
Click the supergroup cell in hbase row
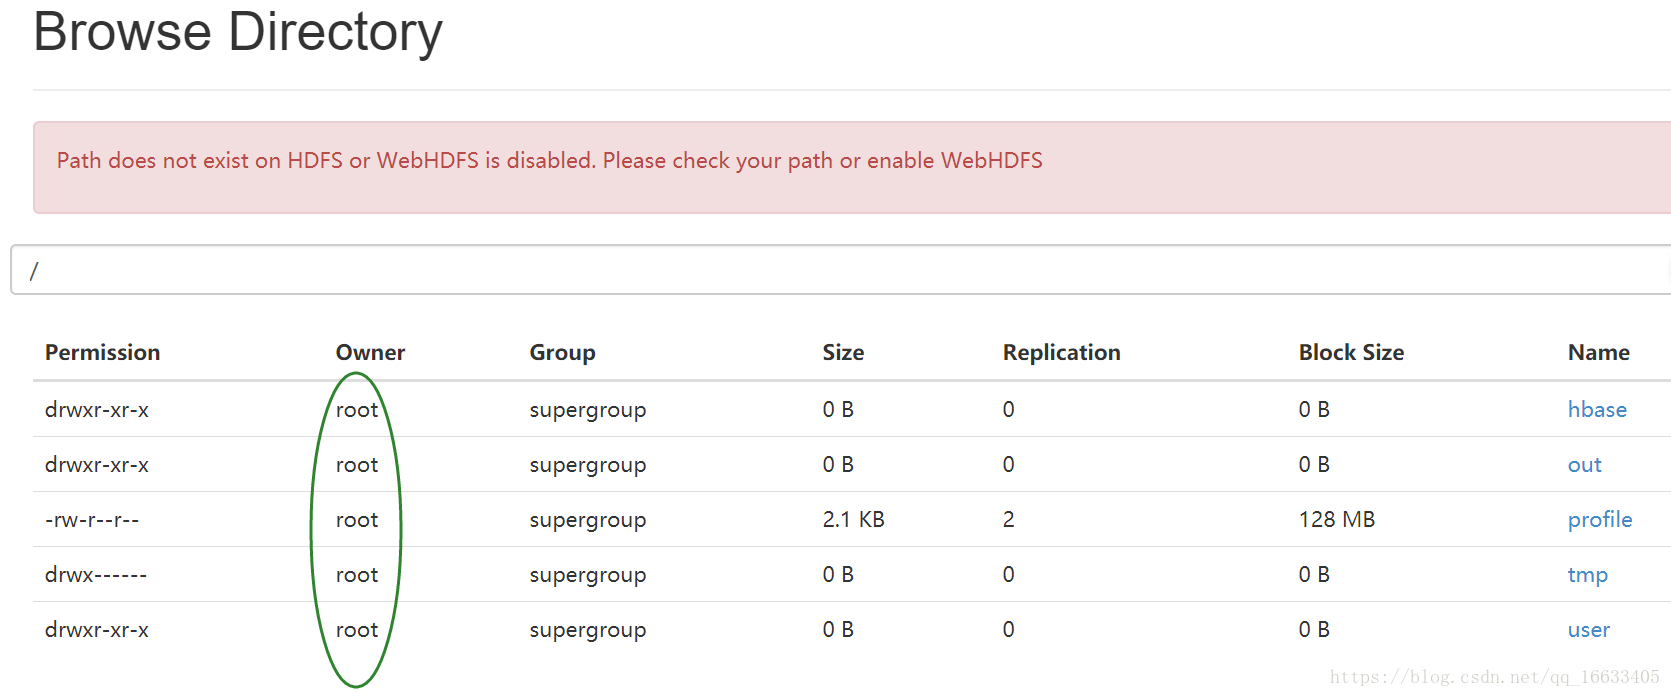point(587,410)
